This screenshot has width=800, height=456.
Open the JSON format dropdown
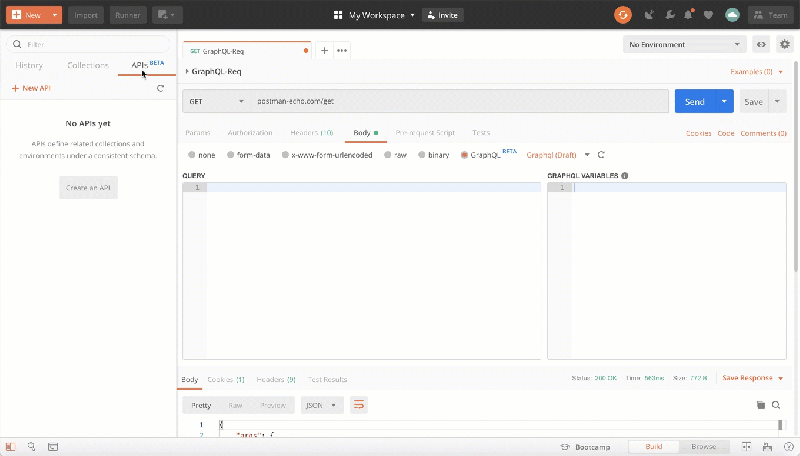(x=322, y=405)
